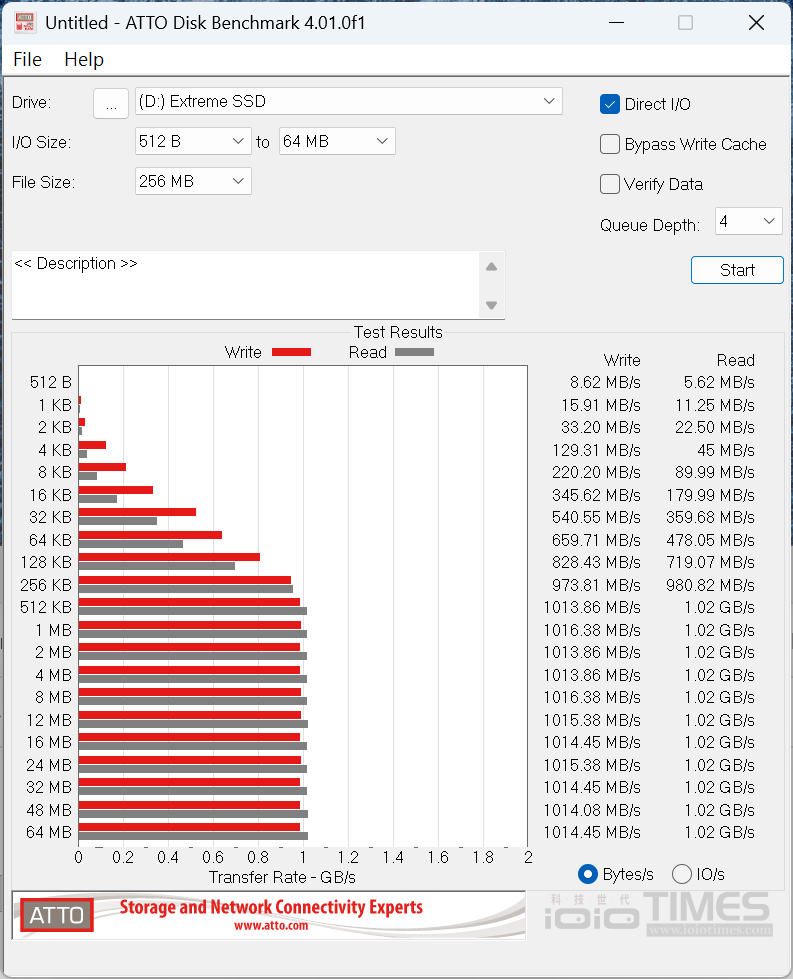Click the drive browse "..." button
The width and height of the screenshot is (793, 979).
coord(111,103)
